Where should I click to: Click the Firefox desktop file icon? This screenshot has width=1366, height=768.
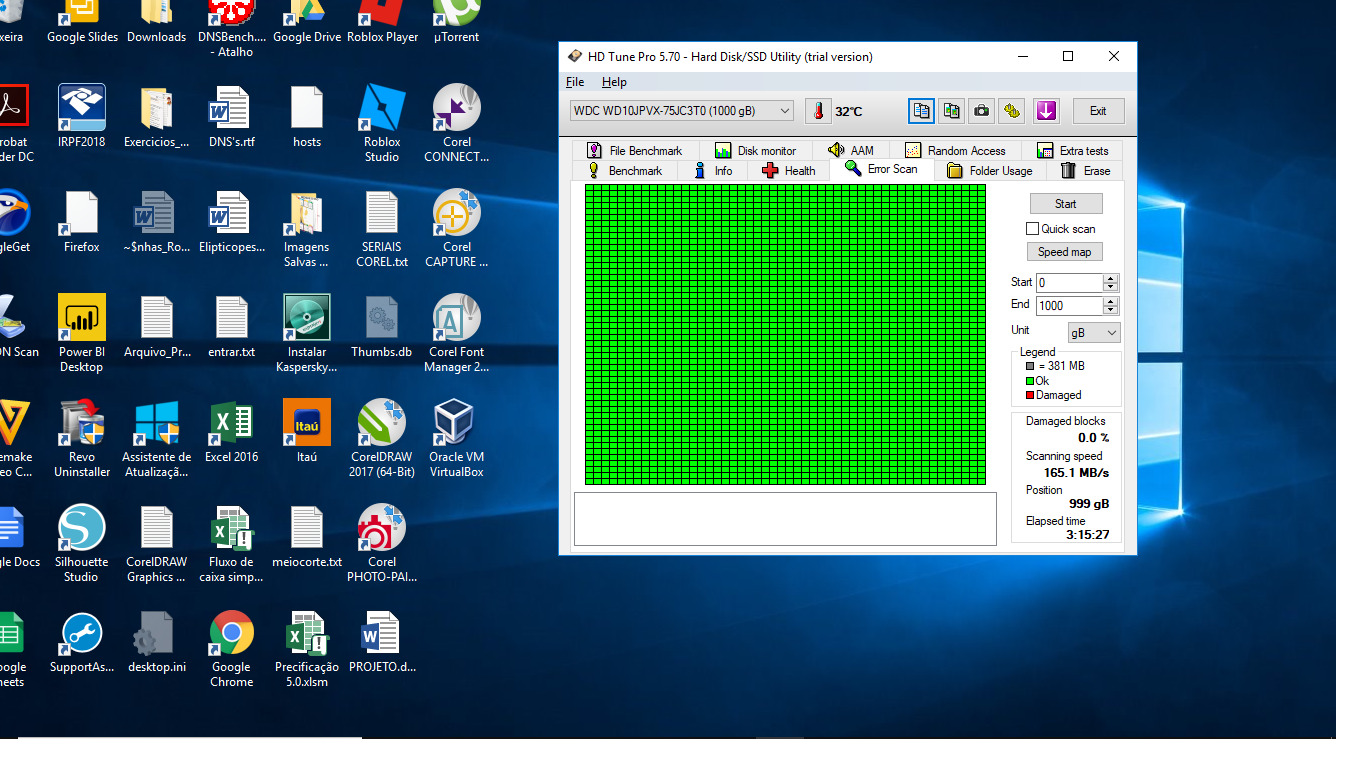(x=82, y=222)
